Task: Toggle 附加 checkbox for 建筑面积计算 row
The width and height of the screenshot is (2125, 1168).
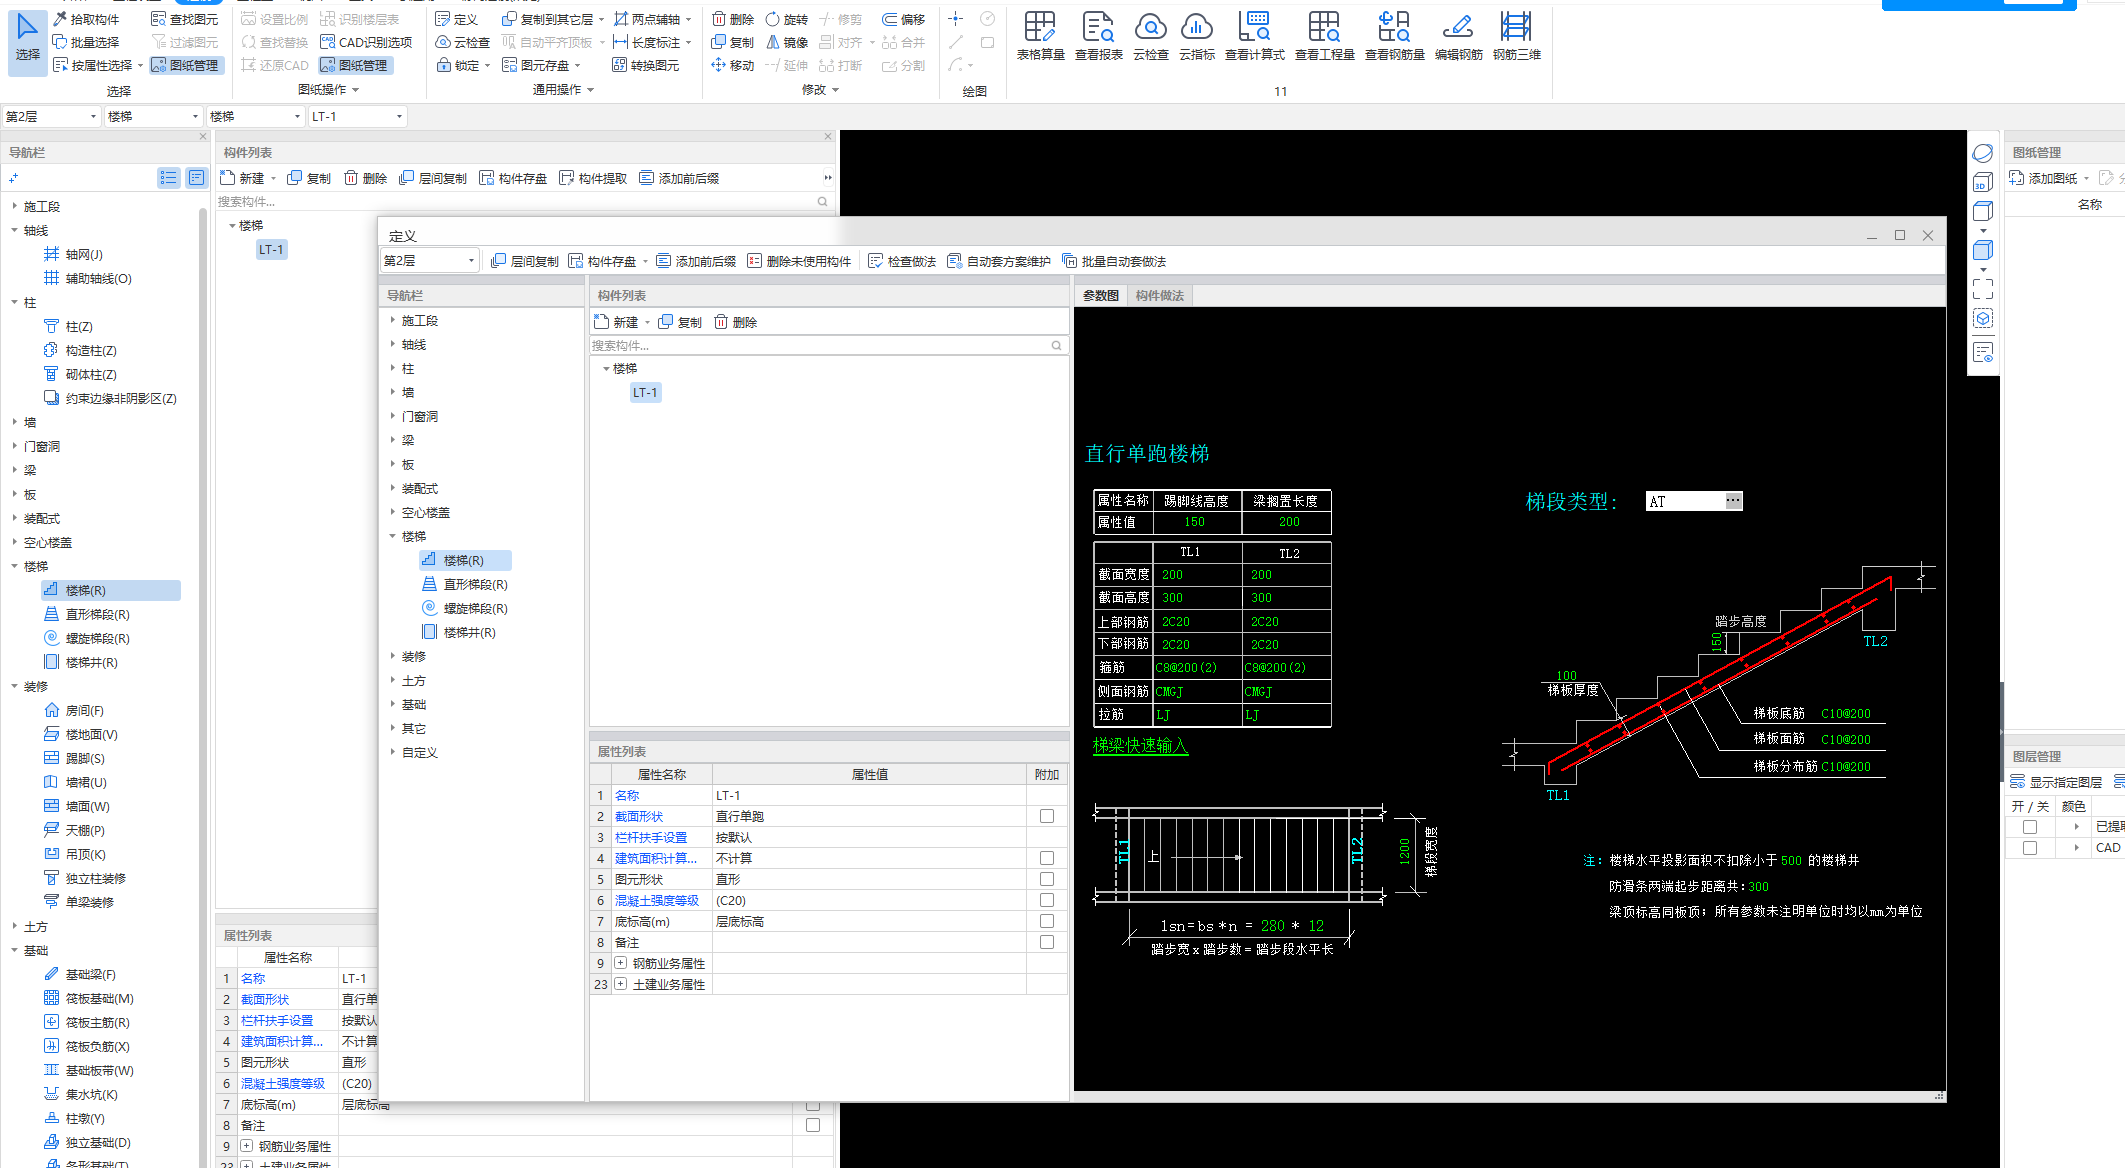Action: tap(1047, 858)
